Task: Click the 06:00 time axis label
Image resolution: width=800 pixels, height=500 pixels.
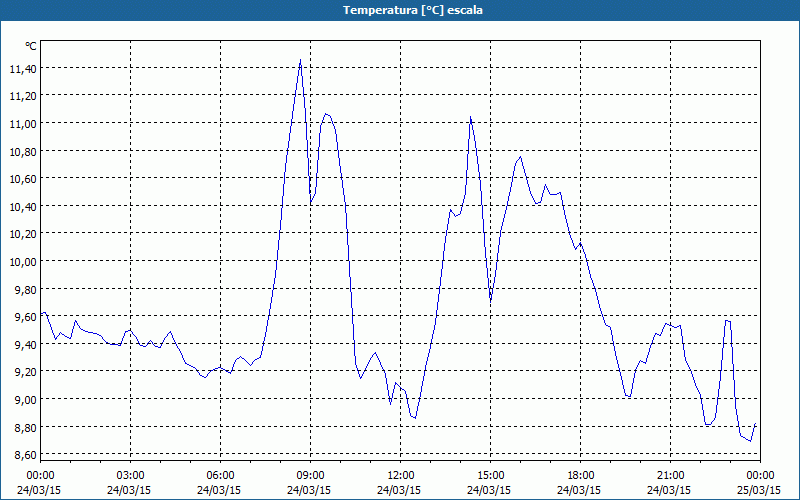Action: (x=220, y=476)
